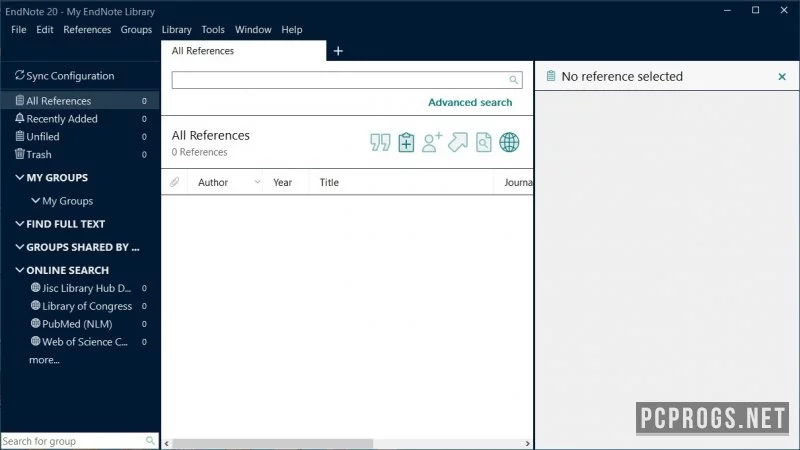
Task: Open the References menu
Action: pos(87,30)
